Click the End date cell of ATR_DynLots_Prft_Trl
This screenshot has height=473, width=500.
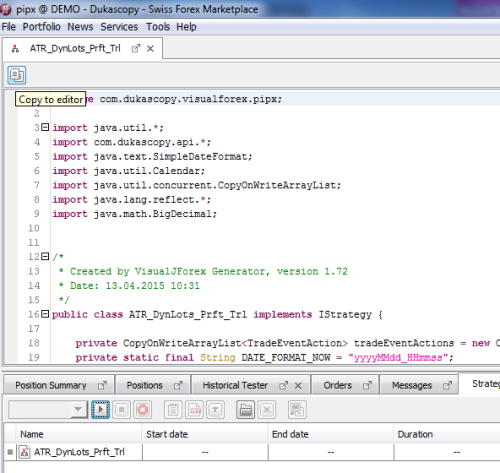coord(331,452)
